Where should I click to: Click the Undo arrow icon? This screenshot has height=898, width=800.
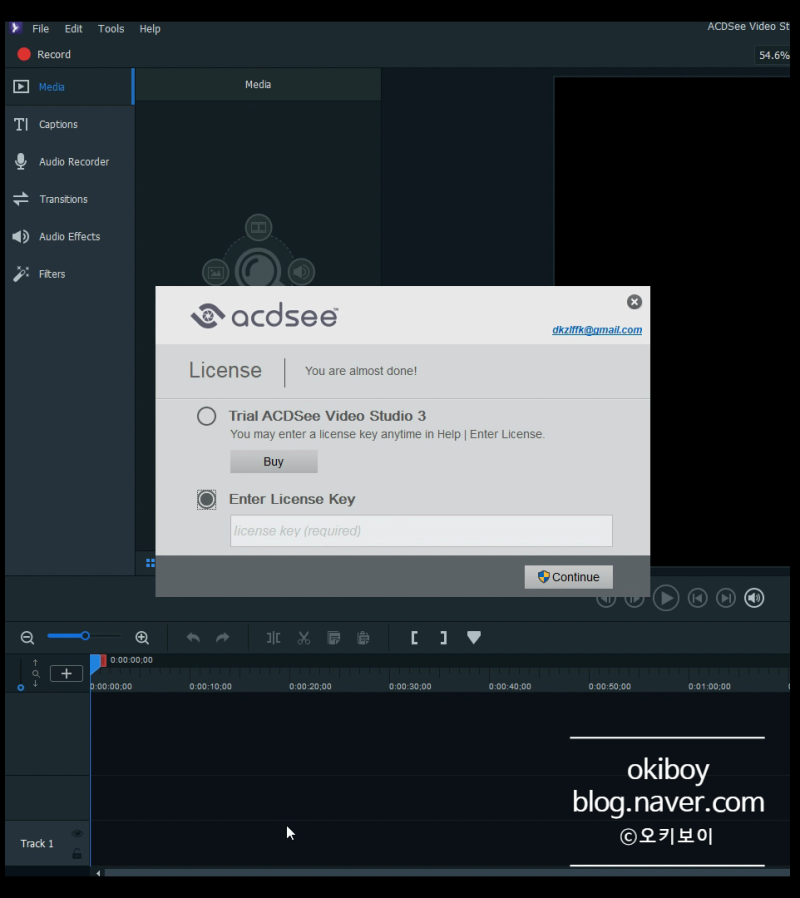click(x=193, y=637)
